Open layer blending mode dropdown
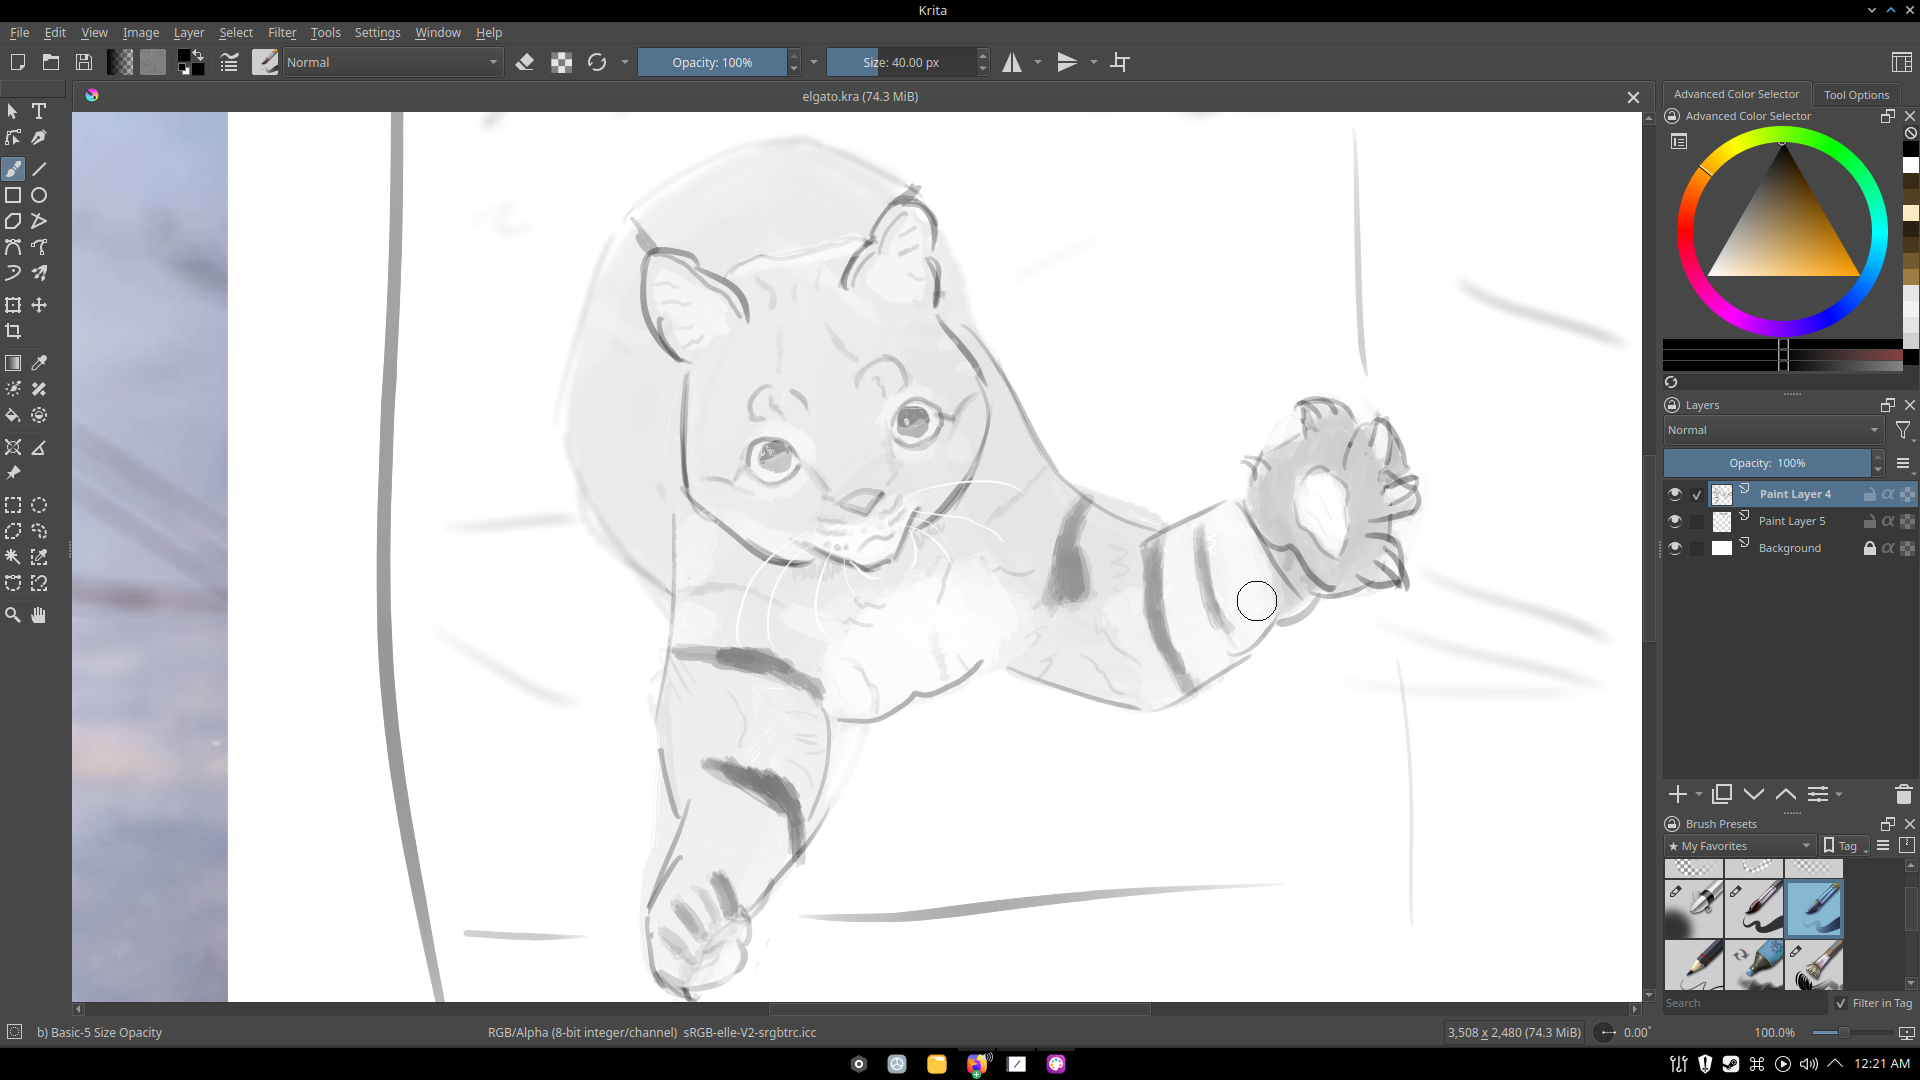 (x=1773, y=430)
